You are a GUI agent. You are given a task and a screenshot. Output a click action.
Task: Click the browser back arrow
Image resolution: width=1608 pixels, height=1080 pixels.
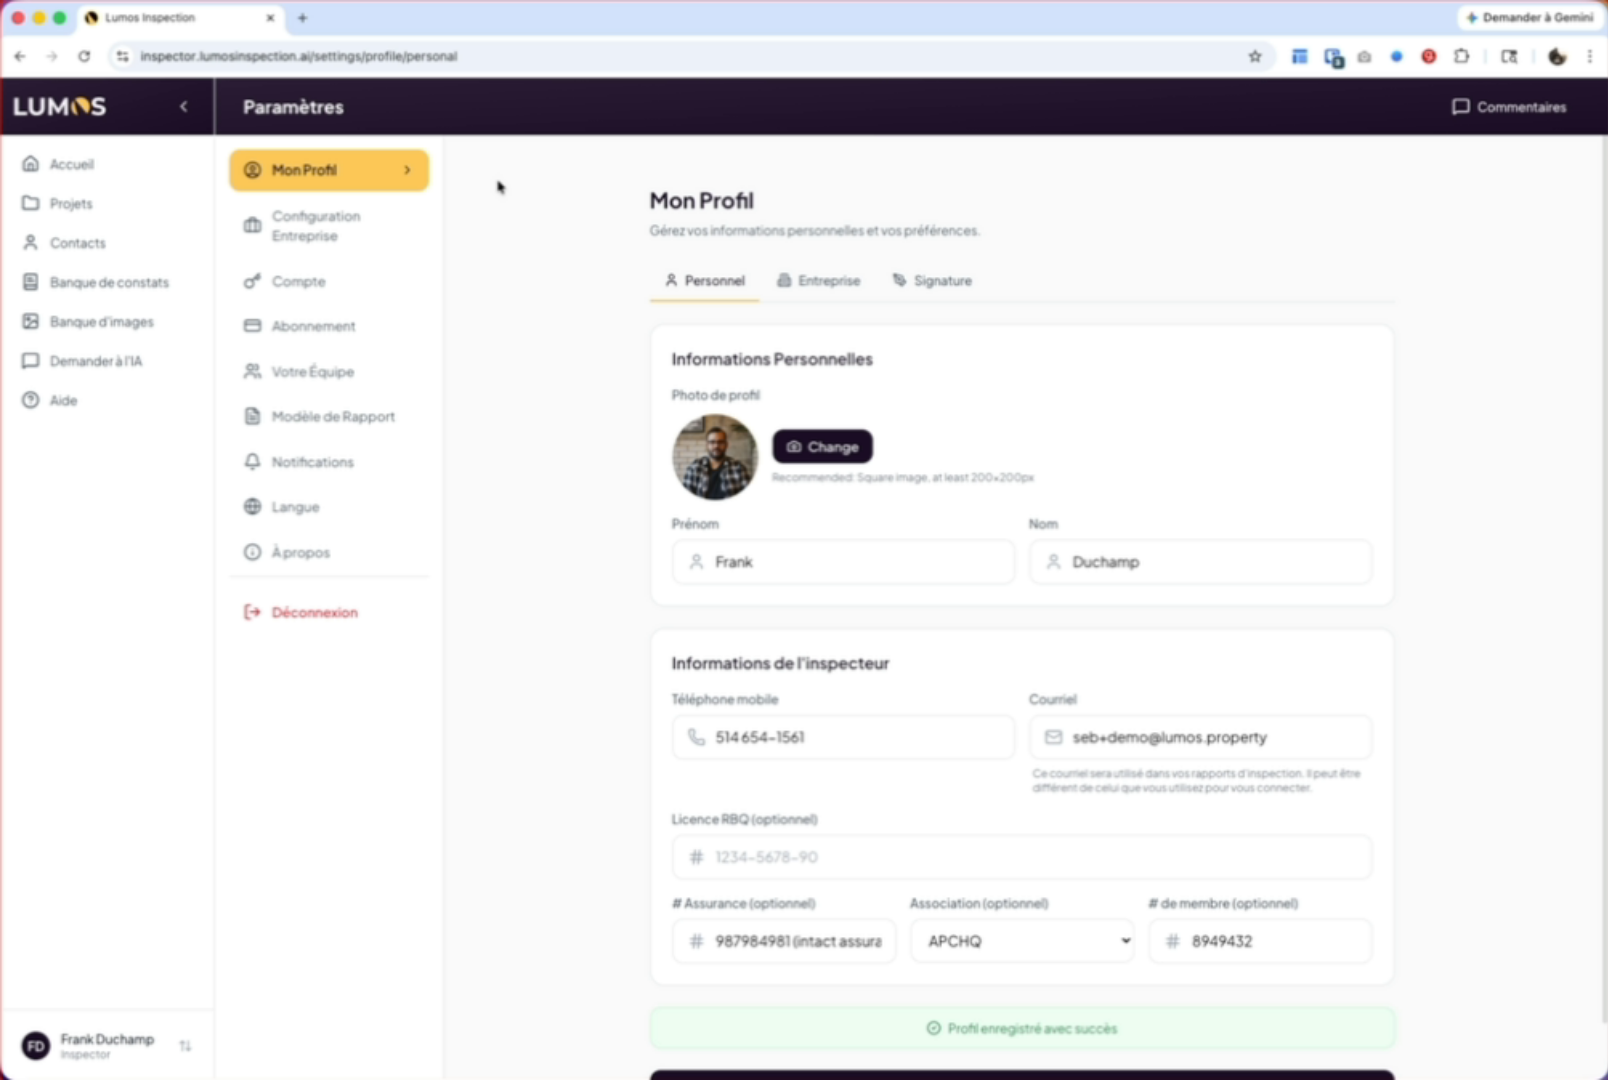pos(20,56)
